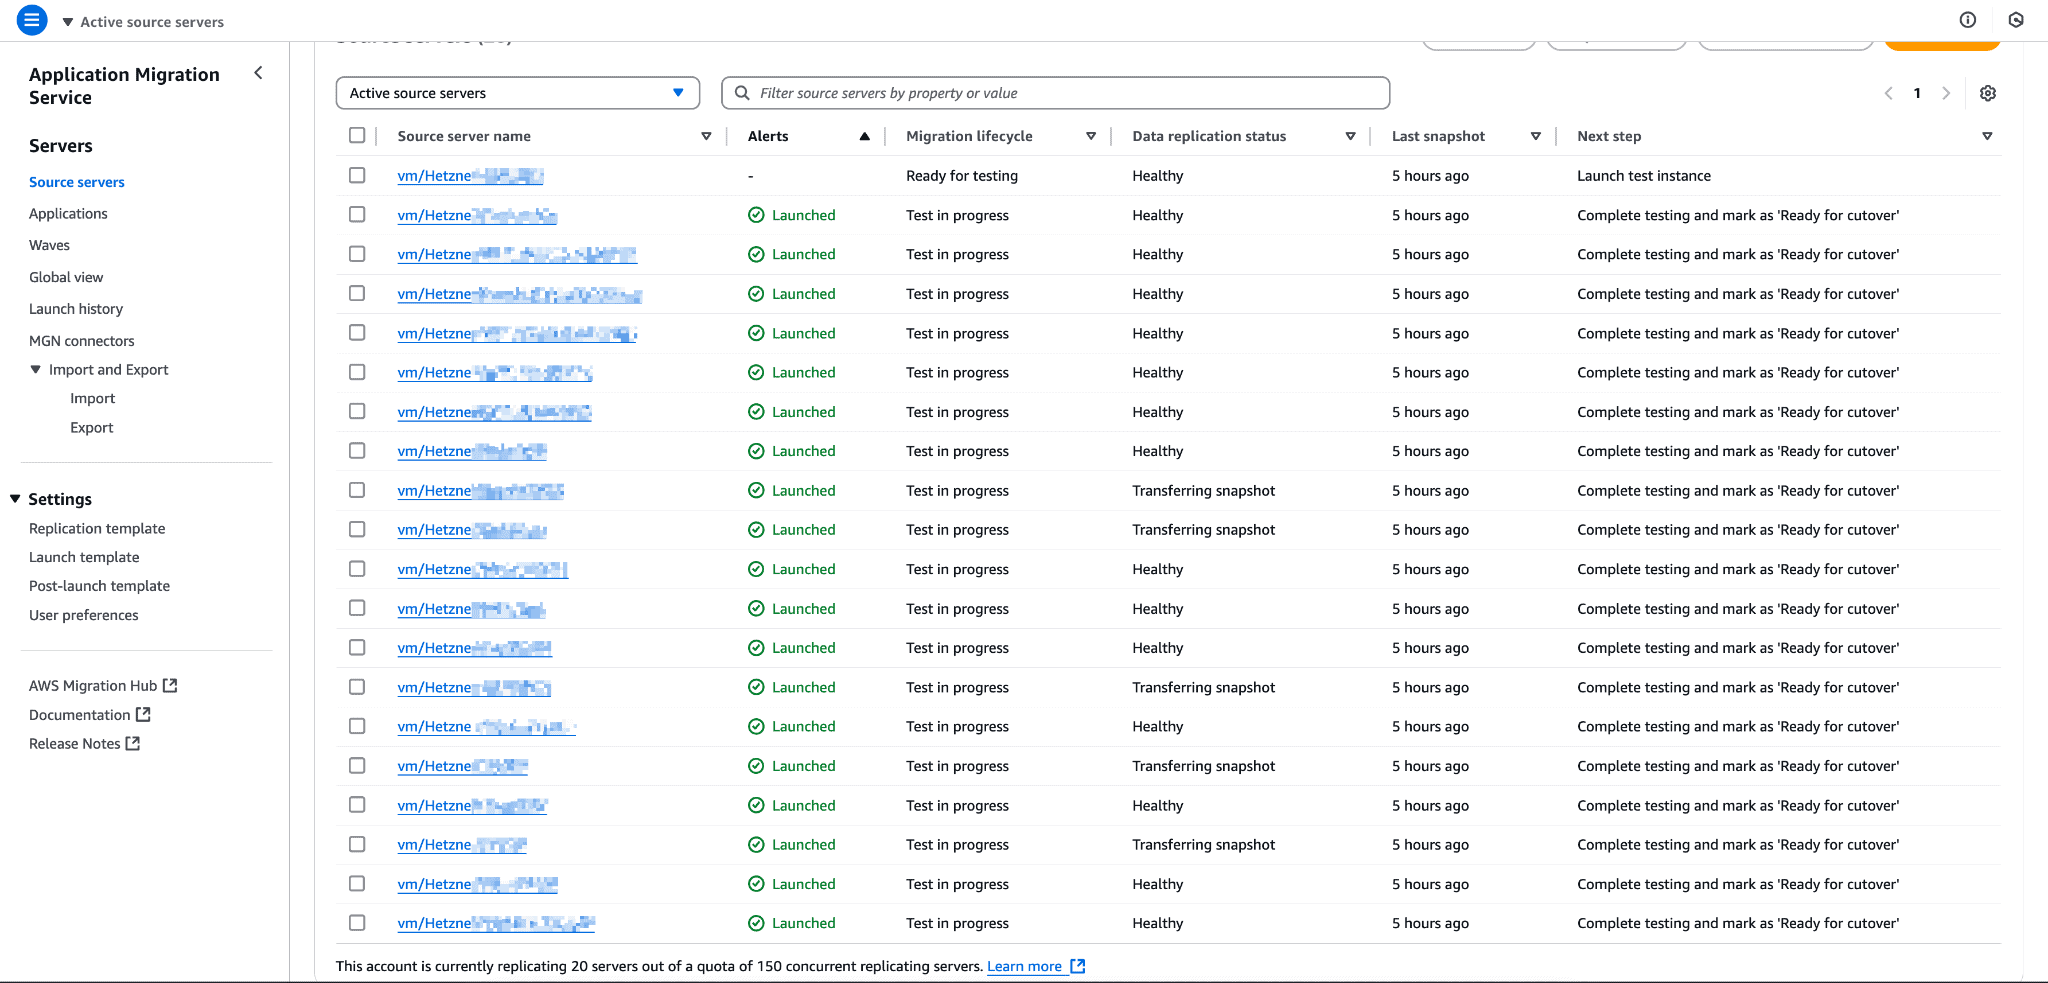2048x983 pixels.
Task: Click the external link icon beside Documentation
Action: [143, 714]
